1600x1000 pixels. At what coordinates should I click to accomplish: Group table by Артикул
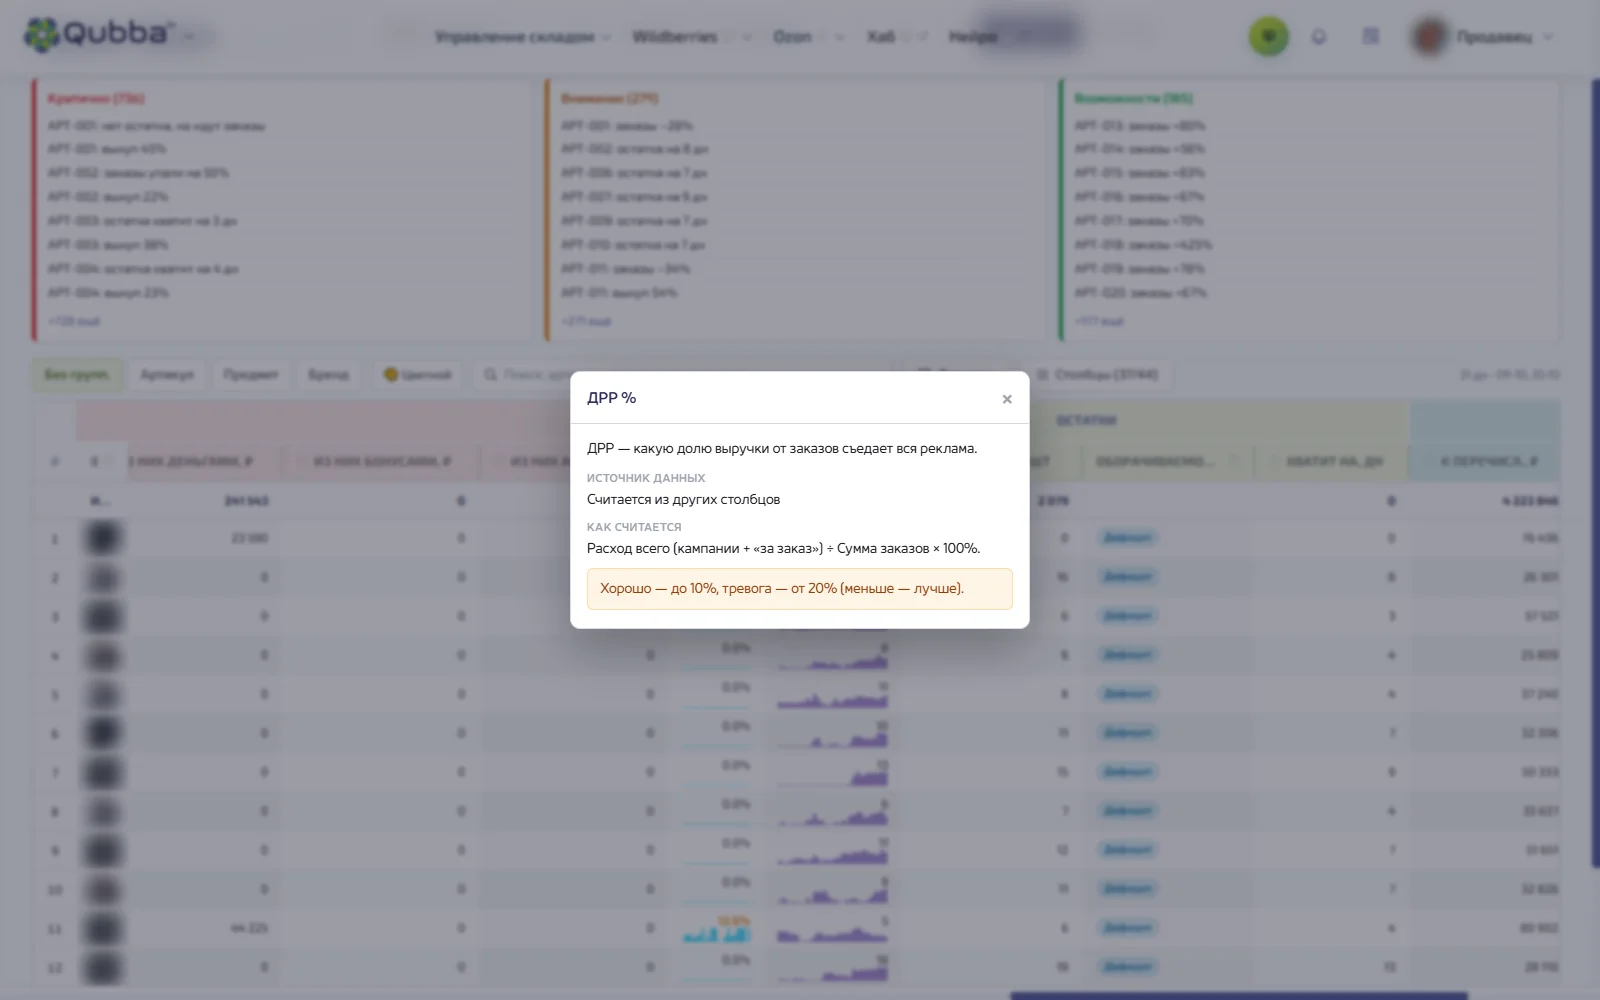point(167,375)
